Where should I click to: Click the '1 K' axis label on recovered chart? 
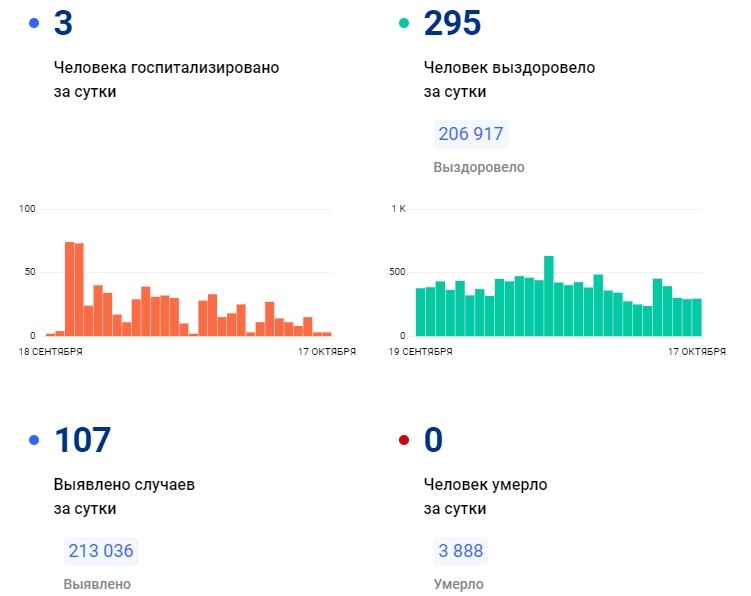click(398, 209)
